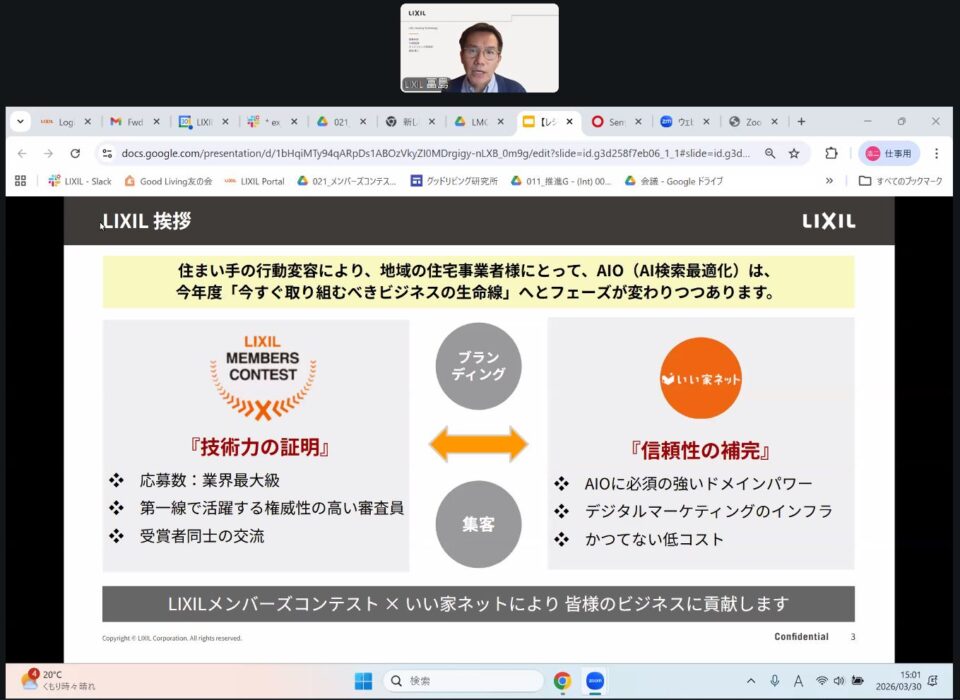This screenshot has width=960, height=700.
Task: Open the Chrome extensions puzzle icon
Action: 831,153
